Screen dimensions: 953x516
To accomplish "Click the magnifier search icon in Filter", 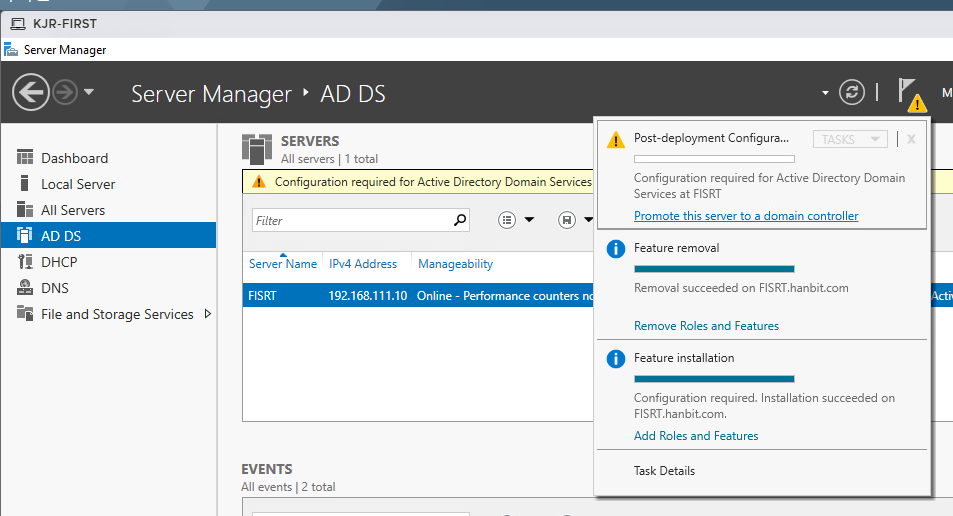I will click(460, 220).
